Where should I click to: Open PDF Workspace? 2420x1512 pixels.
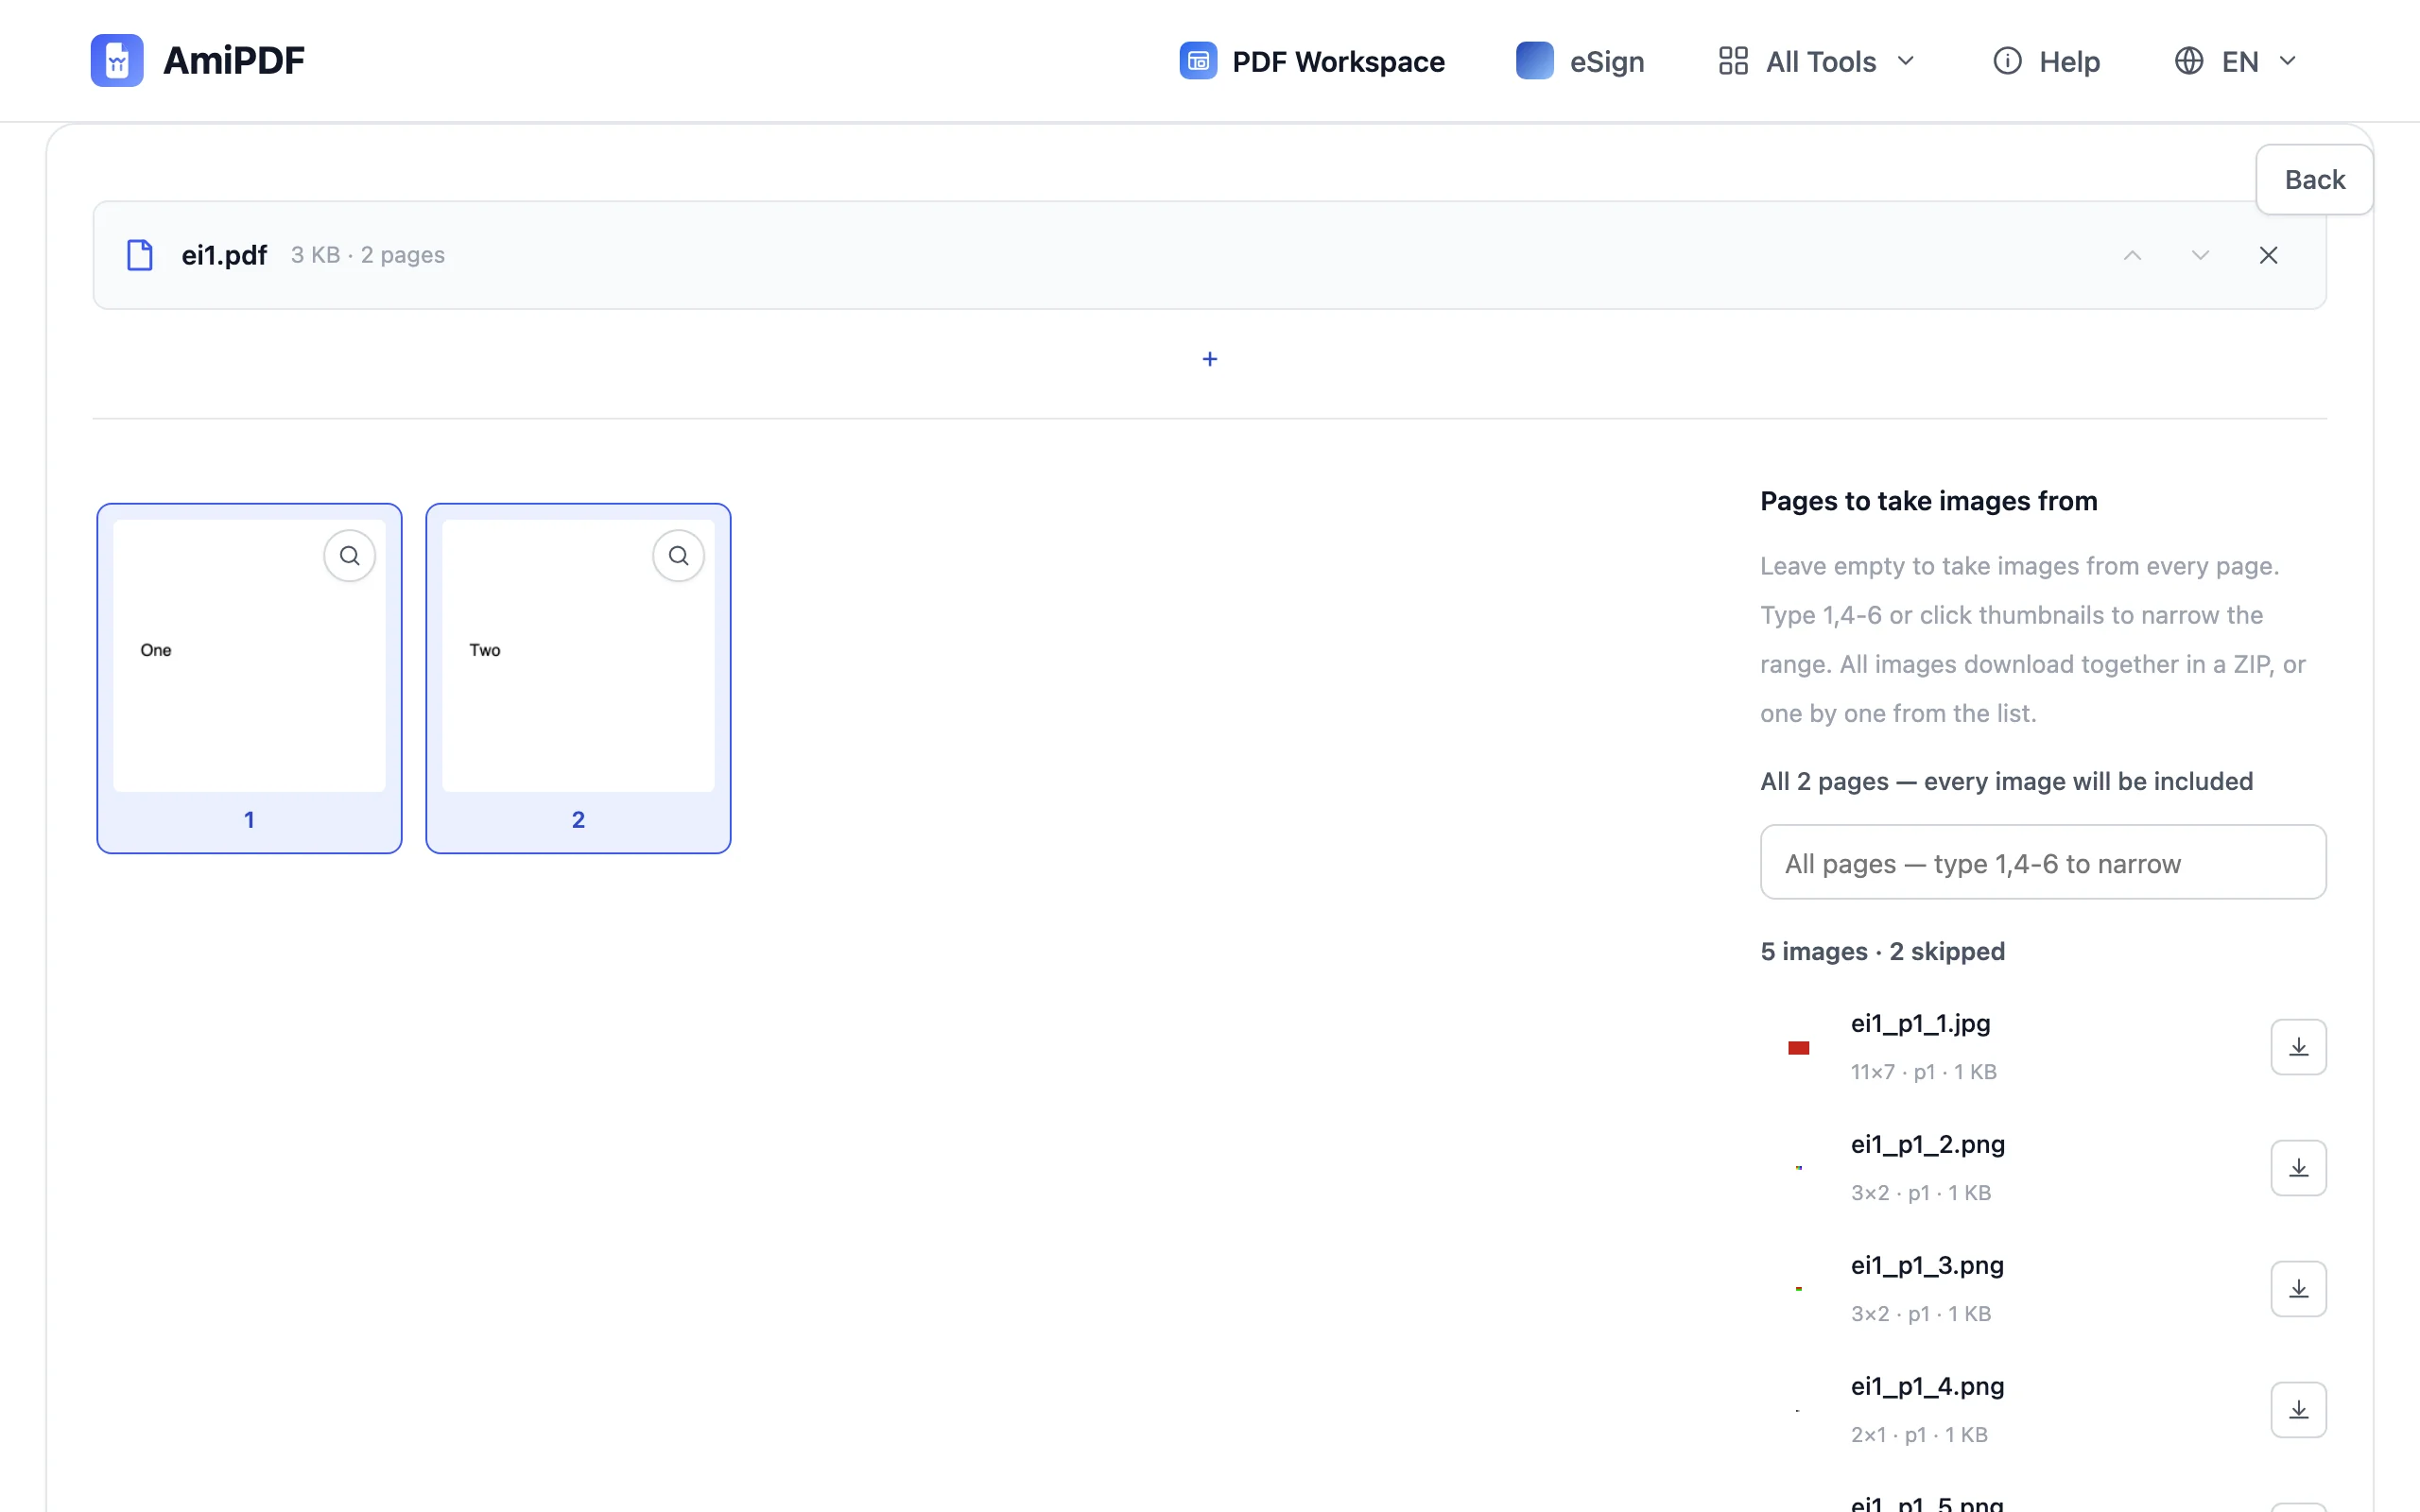click(x=1312, y=61)
